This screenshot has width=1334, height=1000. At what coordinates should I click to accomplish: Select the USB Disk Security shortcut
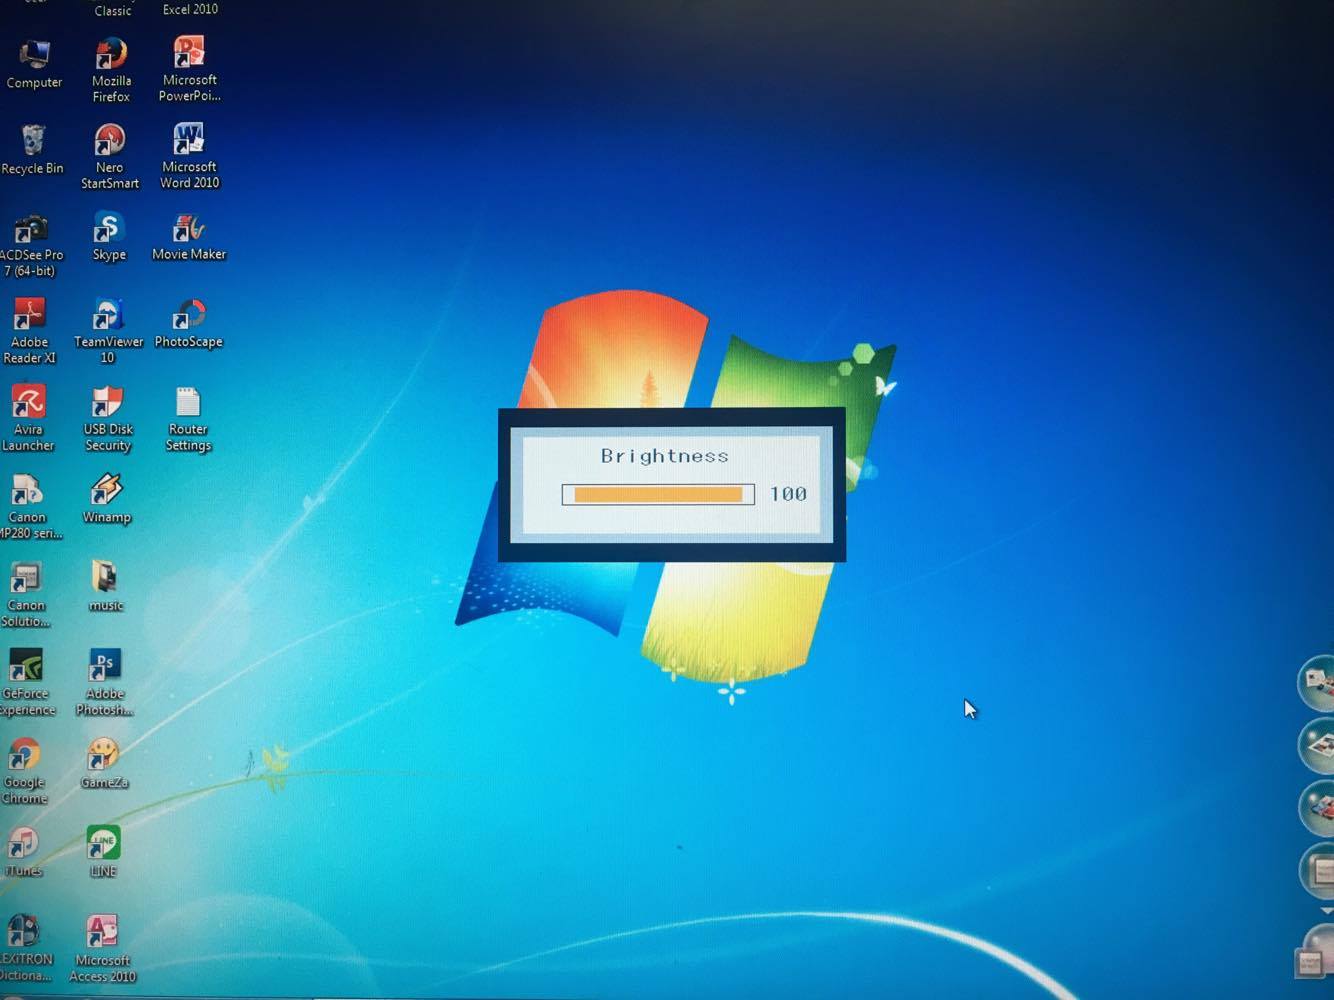pos(108,419)
